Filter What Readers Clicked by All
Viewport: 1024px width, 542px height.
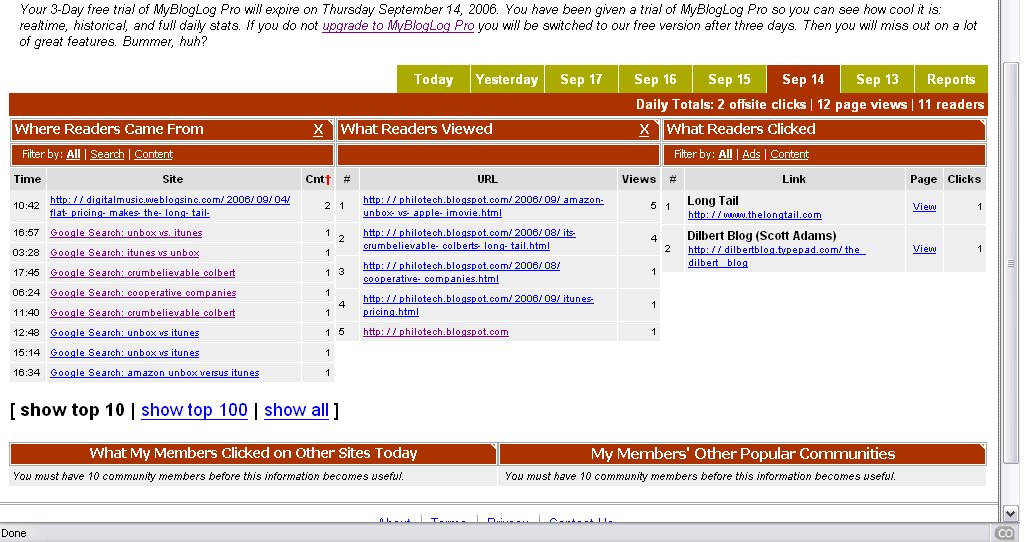(x=725, y=154)
